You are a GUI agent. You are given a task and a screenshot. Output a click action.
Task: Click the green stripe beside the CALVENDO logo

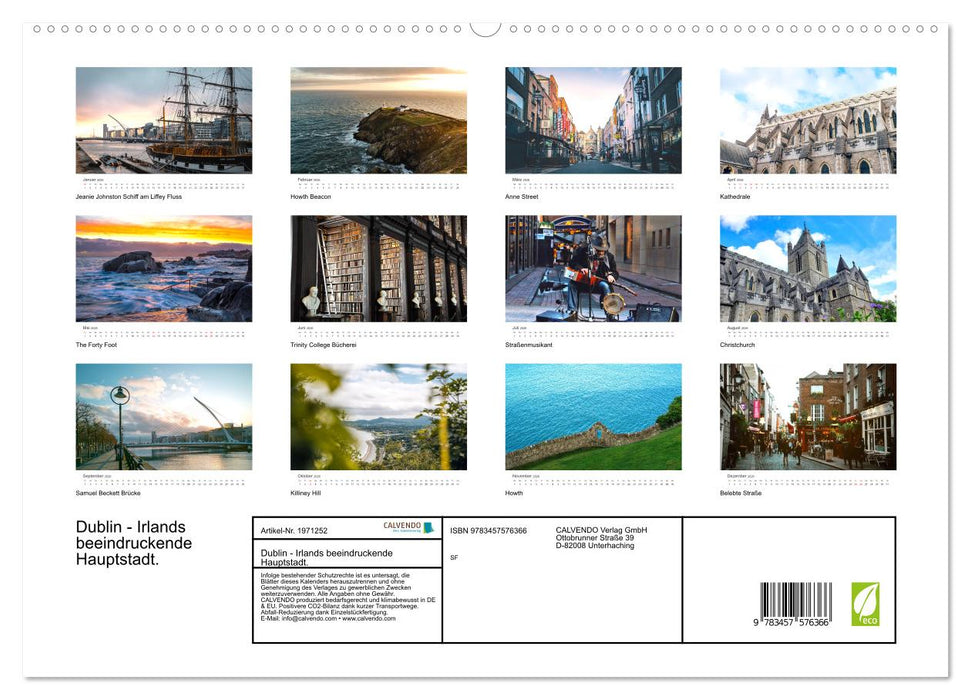[x=429, y=527]
